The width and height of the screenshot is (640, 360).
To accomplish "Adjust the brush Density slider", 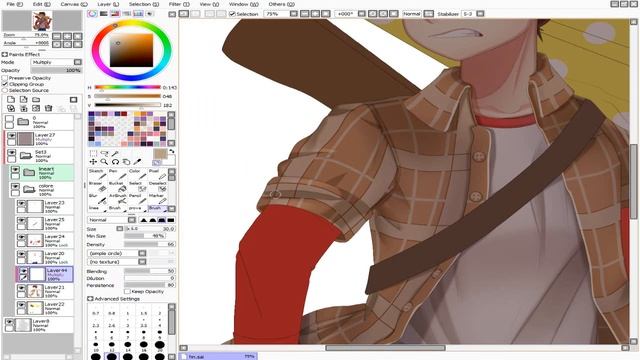I will coord(149,244).
